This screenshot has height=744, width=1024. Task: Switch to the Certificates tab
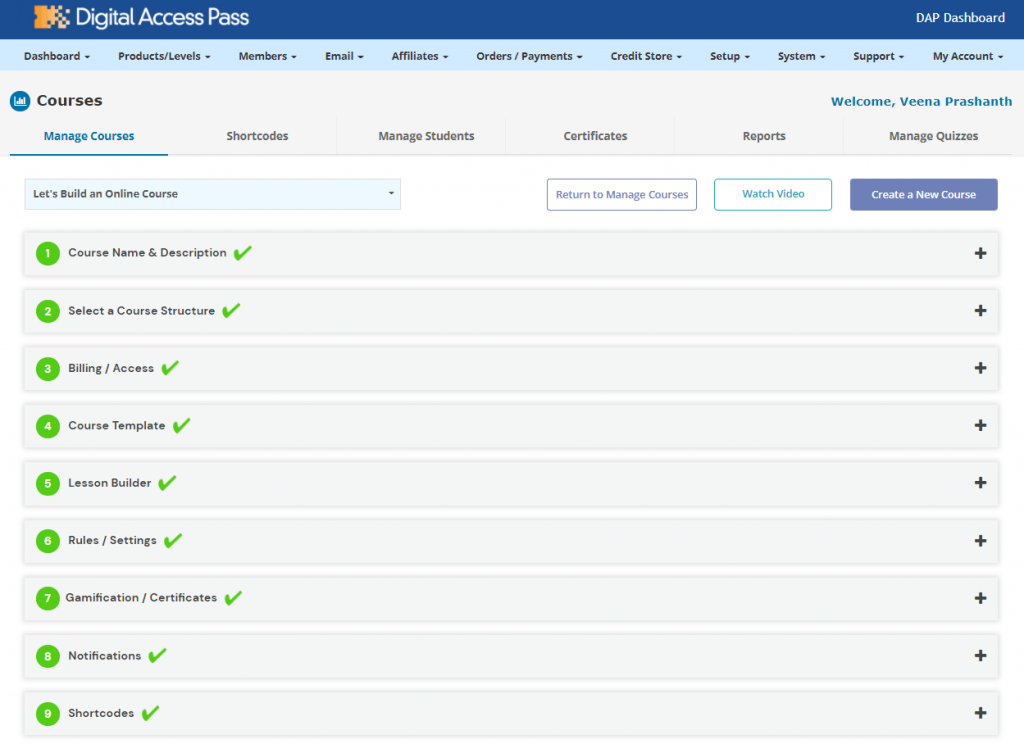pyautogui.click(x=595, y=135)
